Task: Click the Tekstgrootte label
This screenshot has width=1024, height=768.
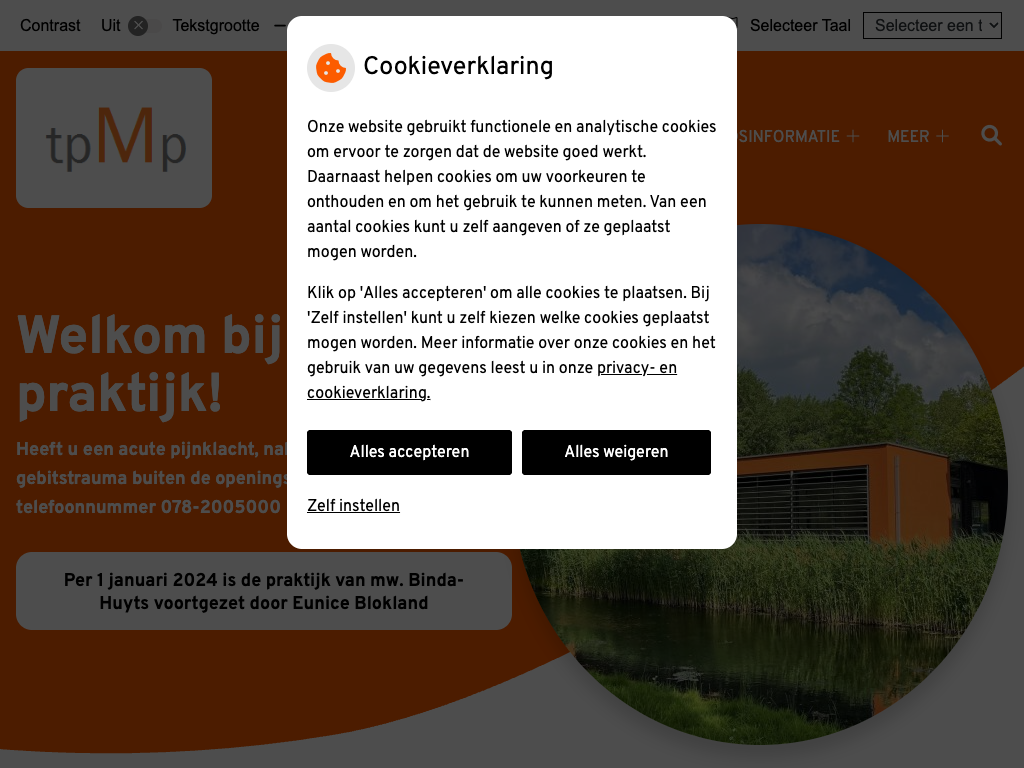Action: (216, 25)
